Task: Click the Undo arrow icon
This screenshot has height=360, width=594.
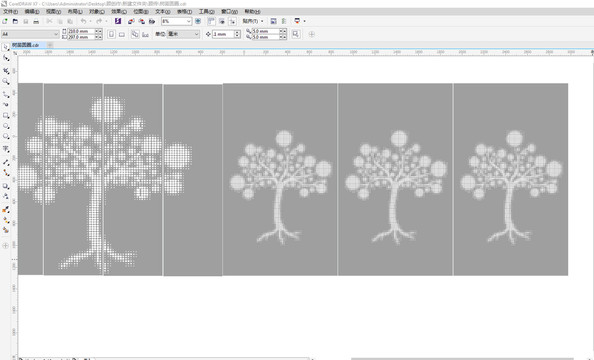Action: click(x=83, y=21)
